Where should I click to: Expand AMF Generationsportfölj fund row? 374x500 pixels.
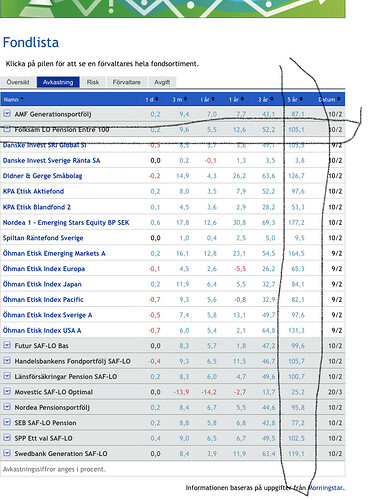7,114
